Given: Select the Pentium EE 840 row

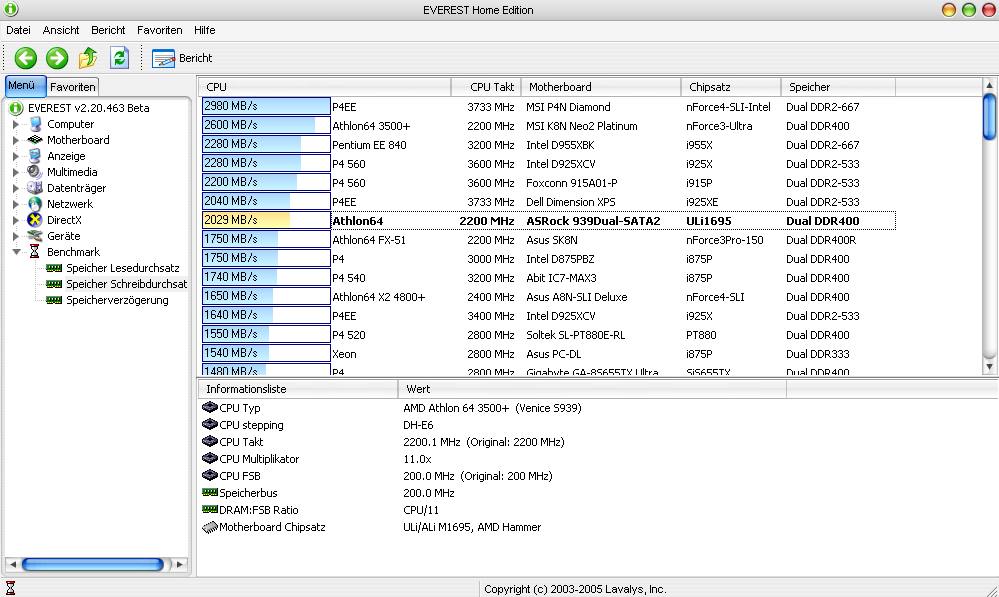Looking at the screenshot, I should click(x=549, y=145).
